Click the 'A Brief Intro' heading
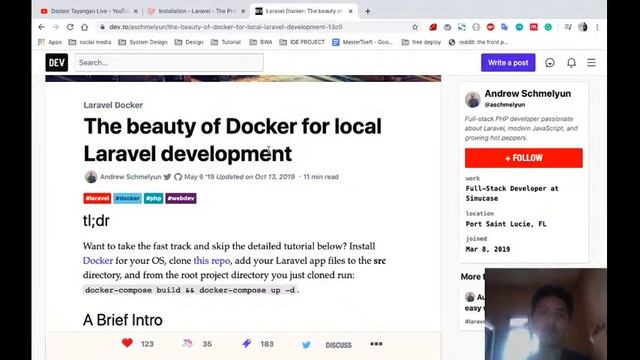 [x=122, y=320]
